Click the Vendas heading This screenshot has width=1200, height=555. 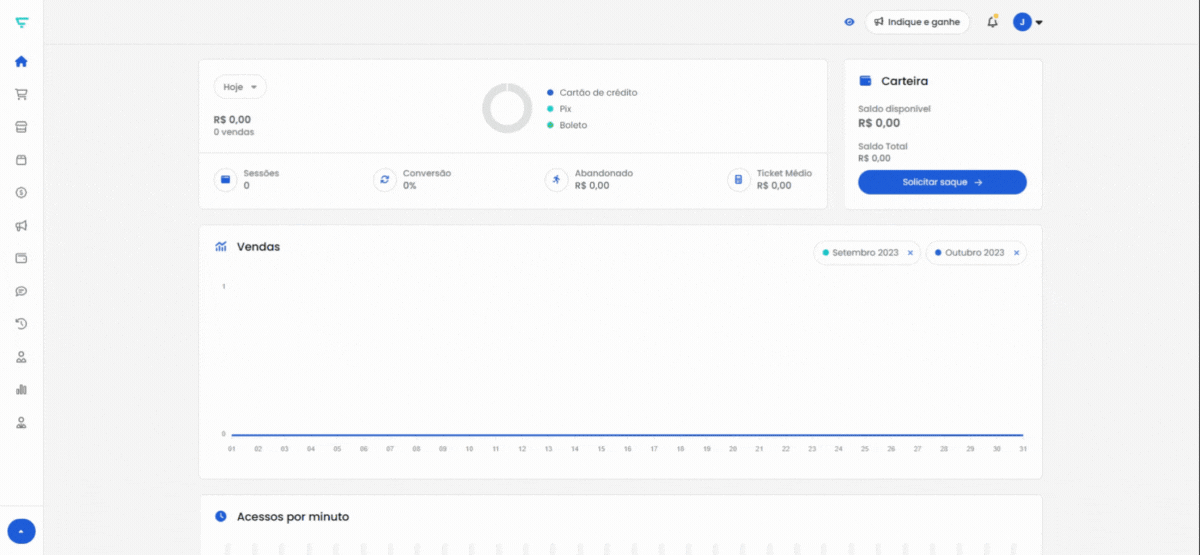(258, 246)
